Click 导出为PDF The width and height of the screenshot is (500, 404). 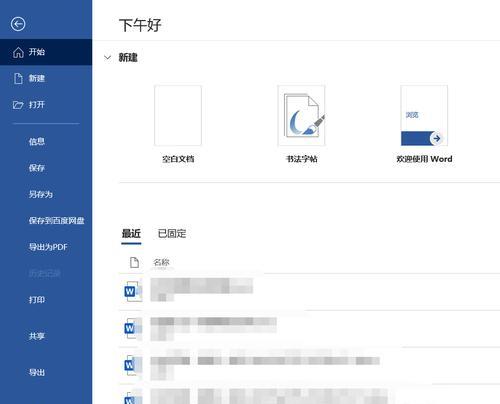click(x=48, y=247)
